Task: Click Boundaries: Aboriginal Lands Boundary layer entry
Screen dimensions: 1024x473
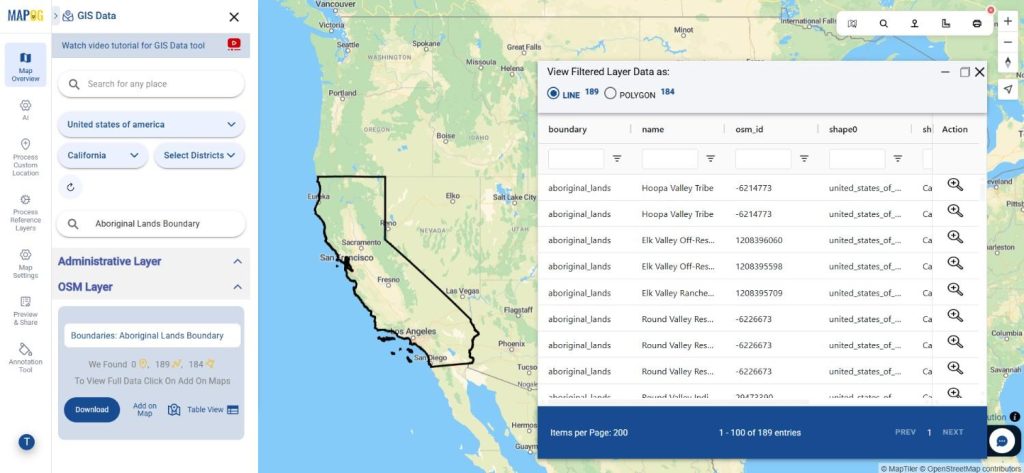Action: coord(152,335)
